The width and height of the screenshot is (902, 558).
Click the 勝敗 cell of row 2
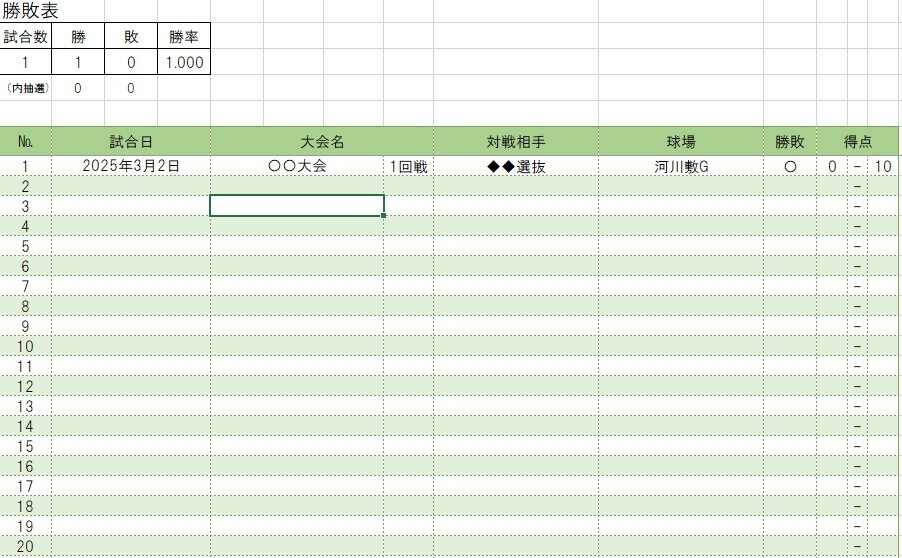790,186
